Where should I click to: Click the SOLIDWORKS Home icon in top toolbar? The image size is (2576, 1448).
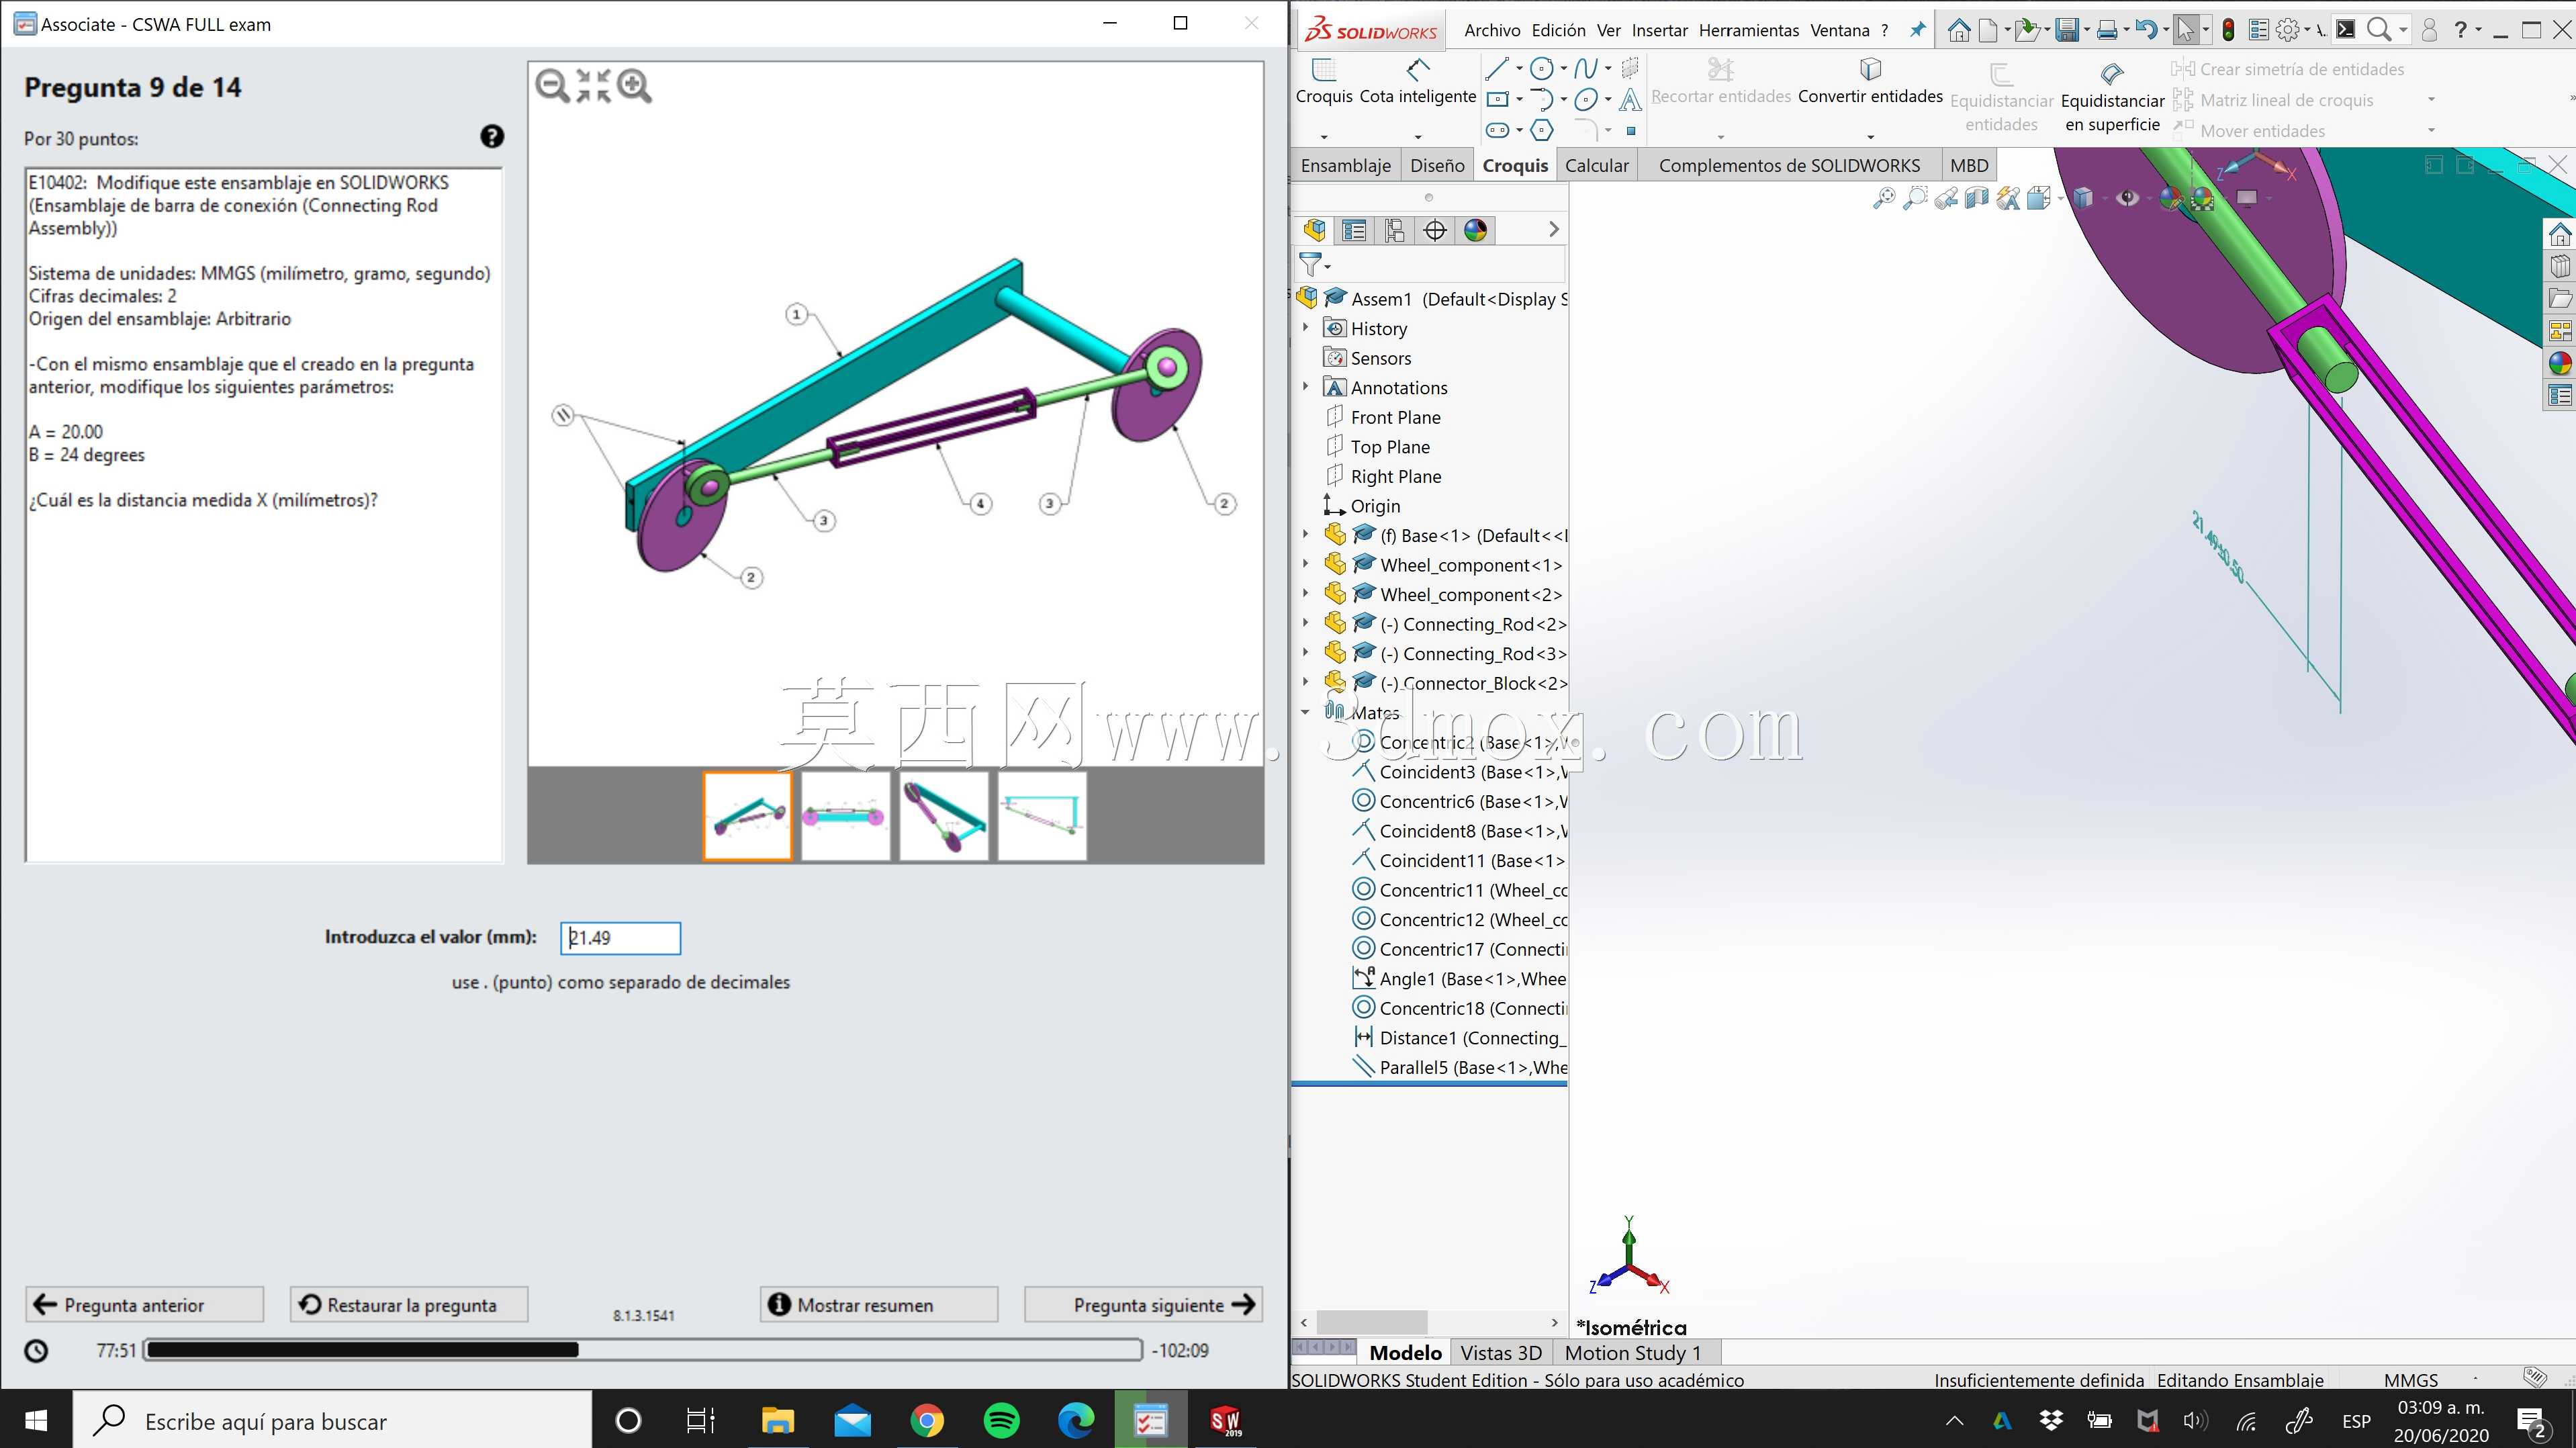coord(1958,30)
